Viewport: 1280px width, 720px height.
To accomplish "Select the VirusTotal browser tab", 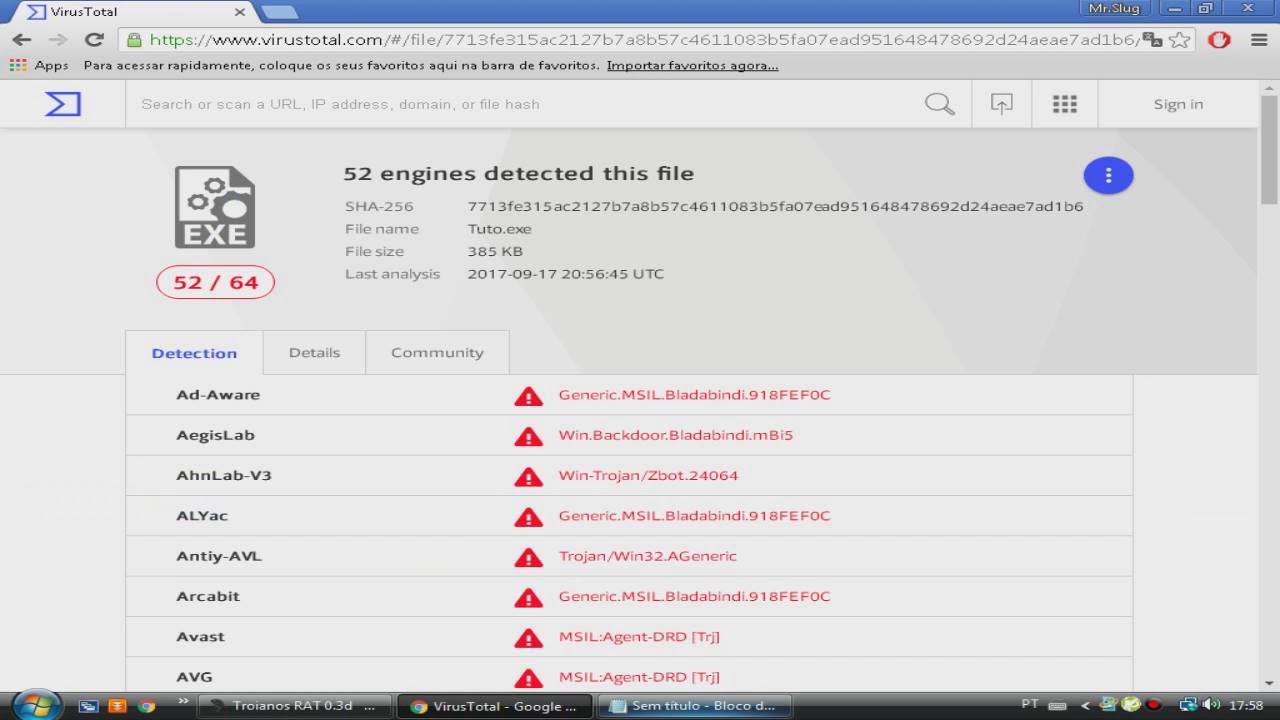I will coord(137,12).
